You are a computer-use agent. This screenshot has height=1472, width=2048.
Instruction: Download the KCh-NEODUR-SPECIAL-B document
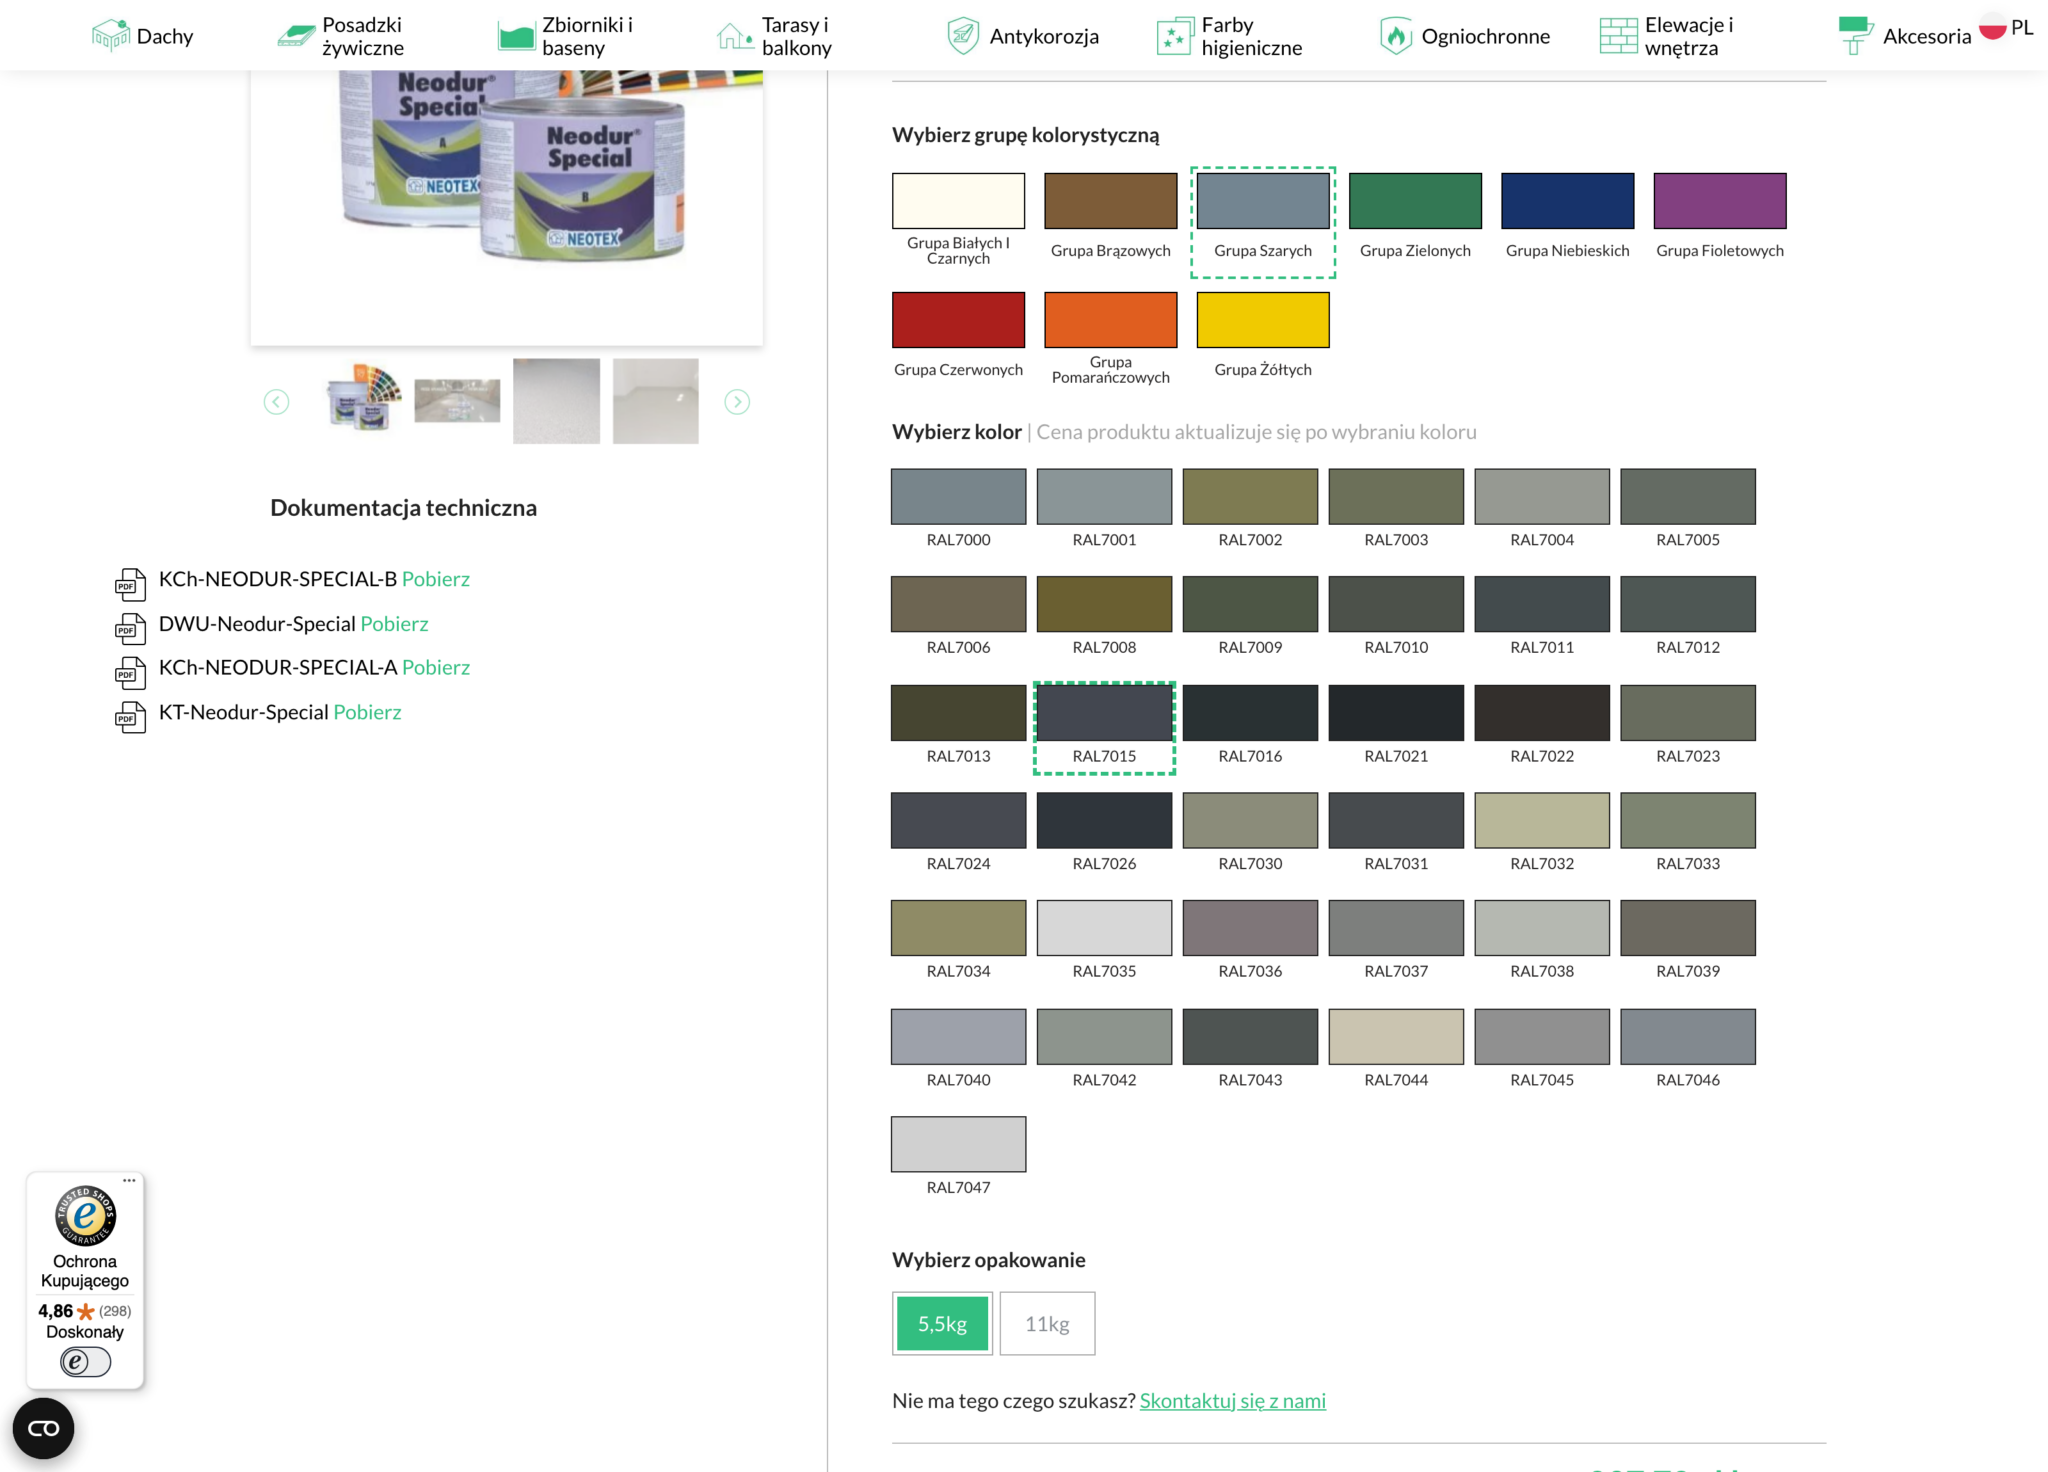tap(436, 579)
